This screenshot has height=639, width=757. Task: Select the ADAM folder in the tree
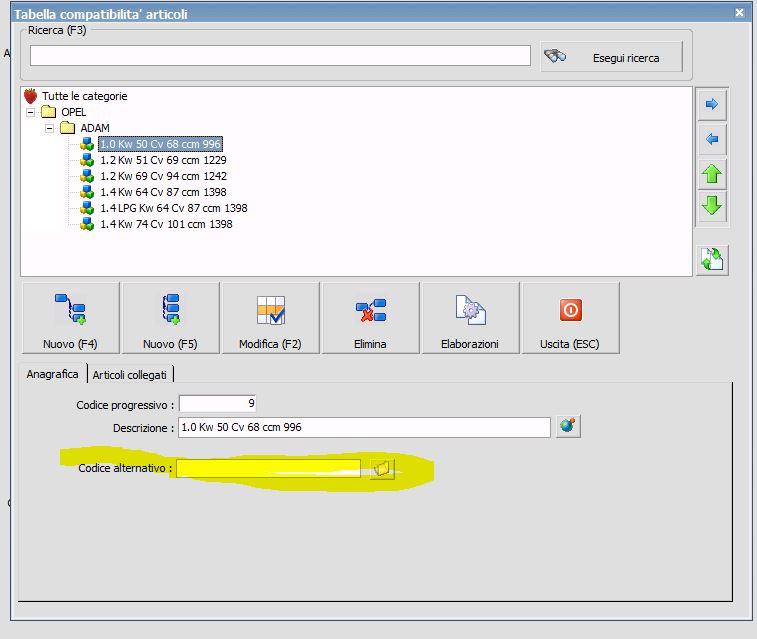pos(95,128)
